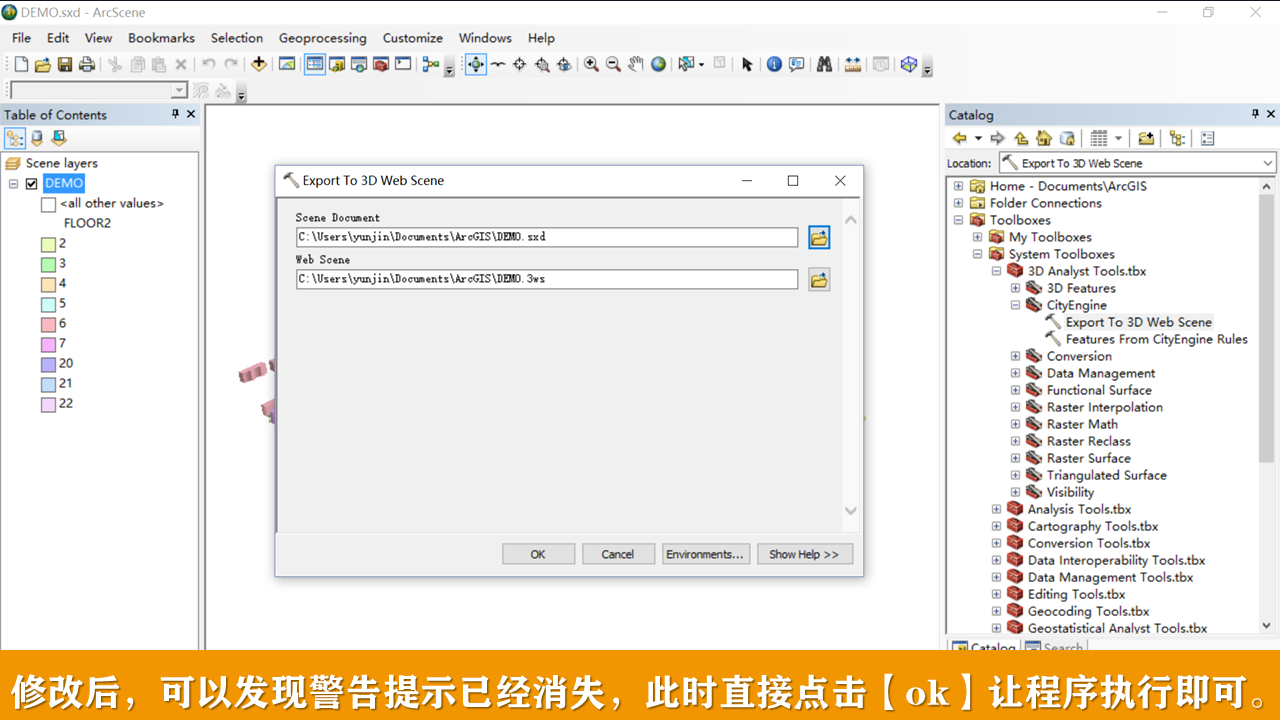The height and width of the screenshot is (720, 1280).
Task: Toggle Catalog tree view icon
Action: pos(1177,138)
